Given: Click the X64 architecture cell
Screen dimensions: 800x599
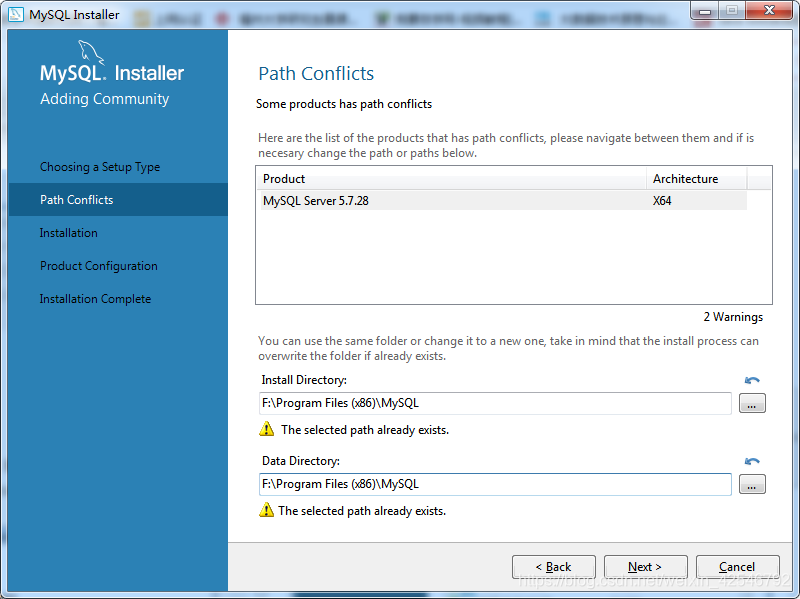Looking at the screenshot, I should (x=662, y=201).
